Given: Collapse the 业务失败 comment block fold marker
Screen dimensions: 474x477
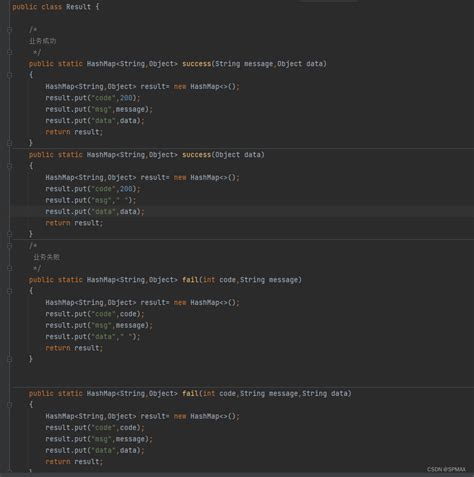Looking at the screenshot, I should pyautogui.click(x=9, y=246).
